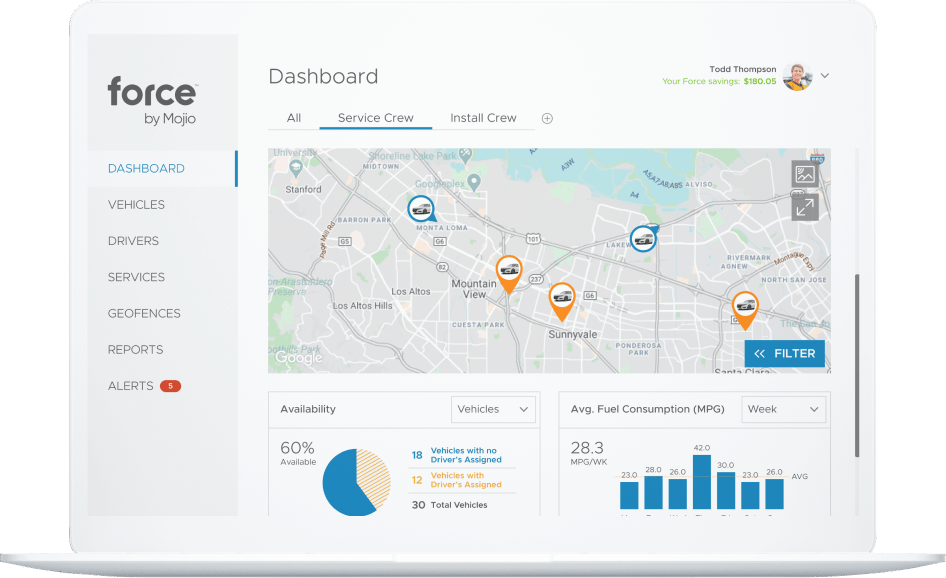This screenshot has width=946, height=578.
Task: Click the availability pie chart
Action: (357, 482)
